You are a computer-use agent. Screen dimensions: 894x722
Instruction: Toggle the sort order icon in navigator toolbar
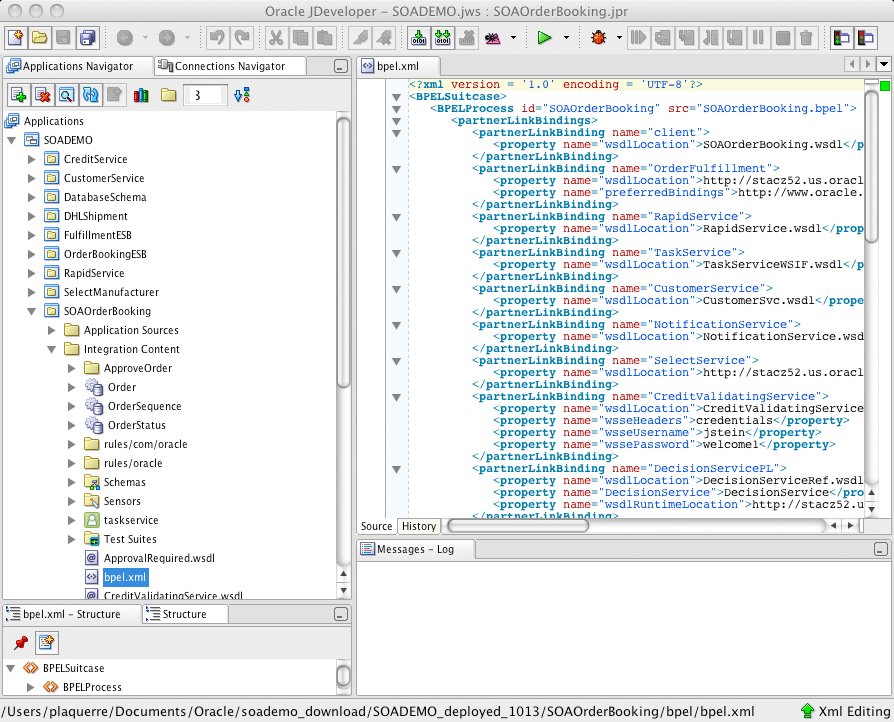pos(241,95)
